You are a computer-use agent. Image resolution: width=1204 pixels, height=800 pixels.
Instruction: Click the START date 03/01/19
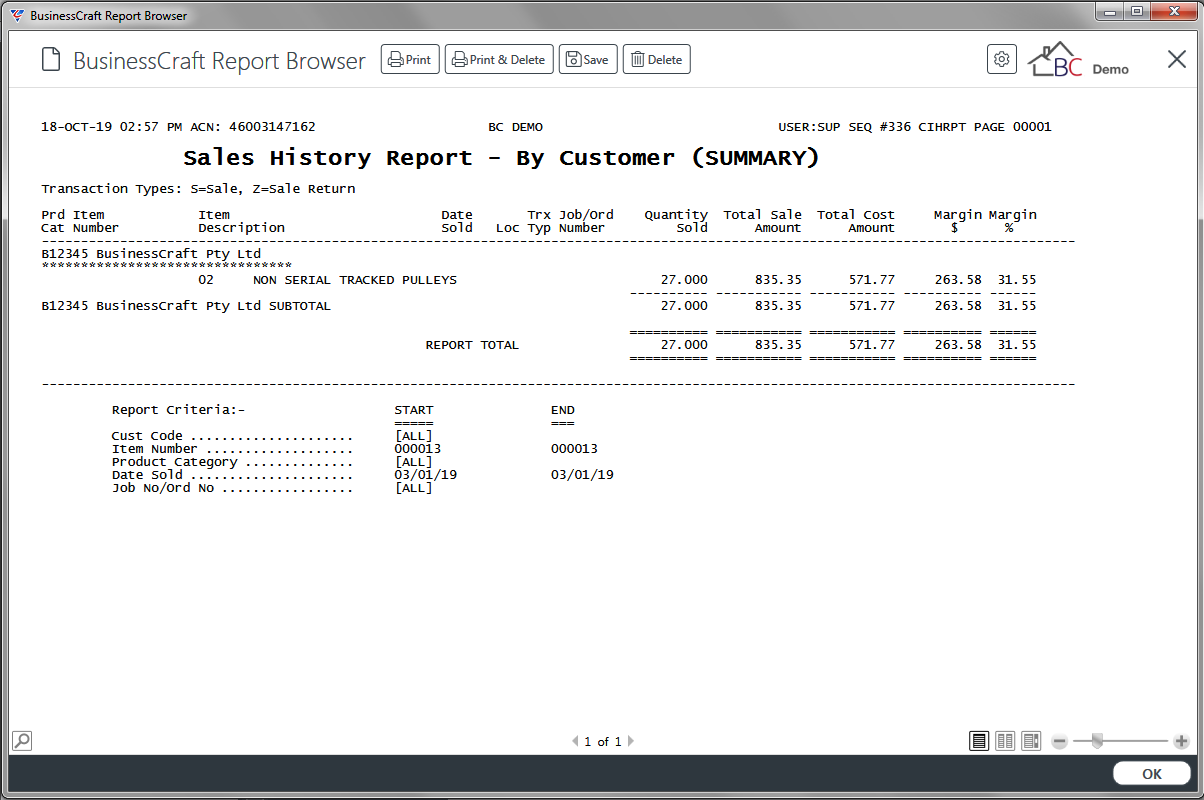pyautogui.click(x=426, y=475)
